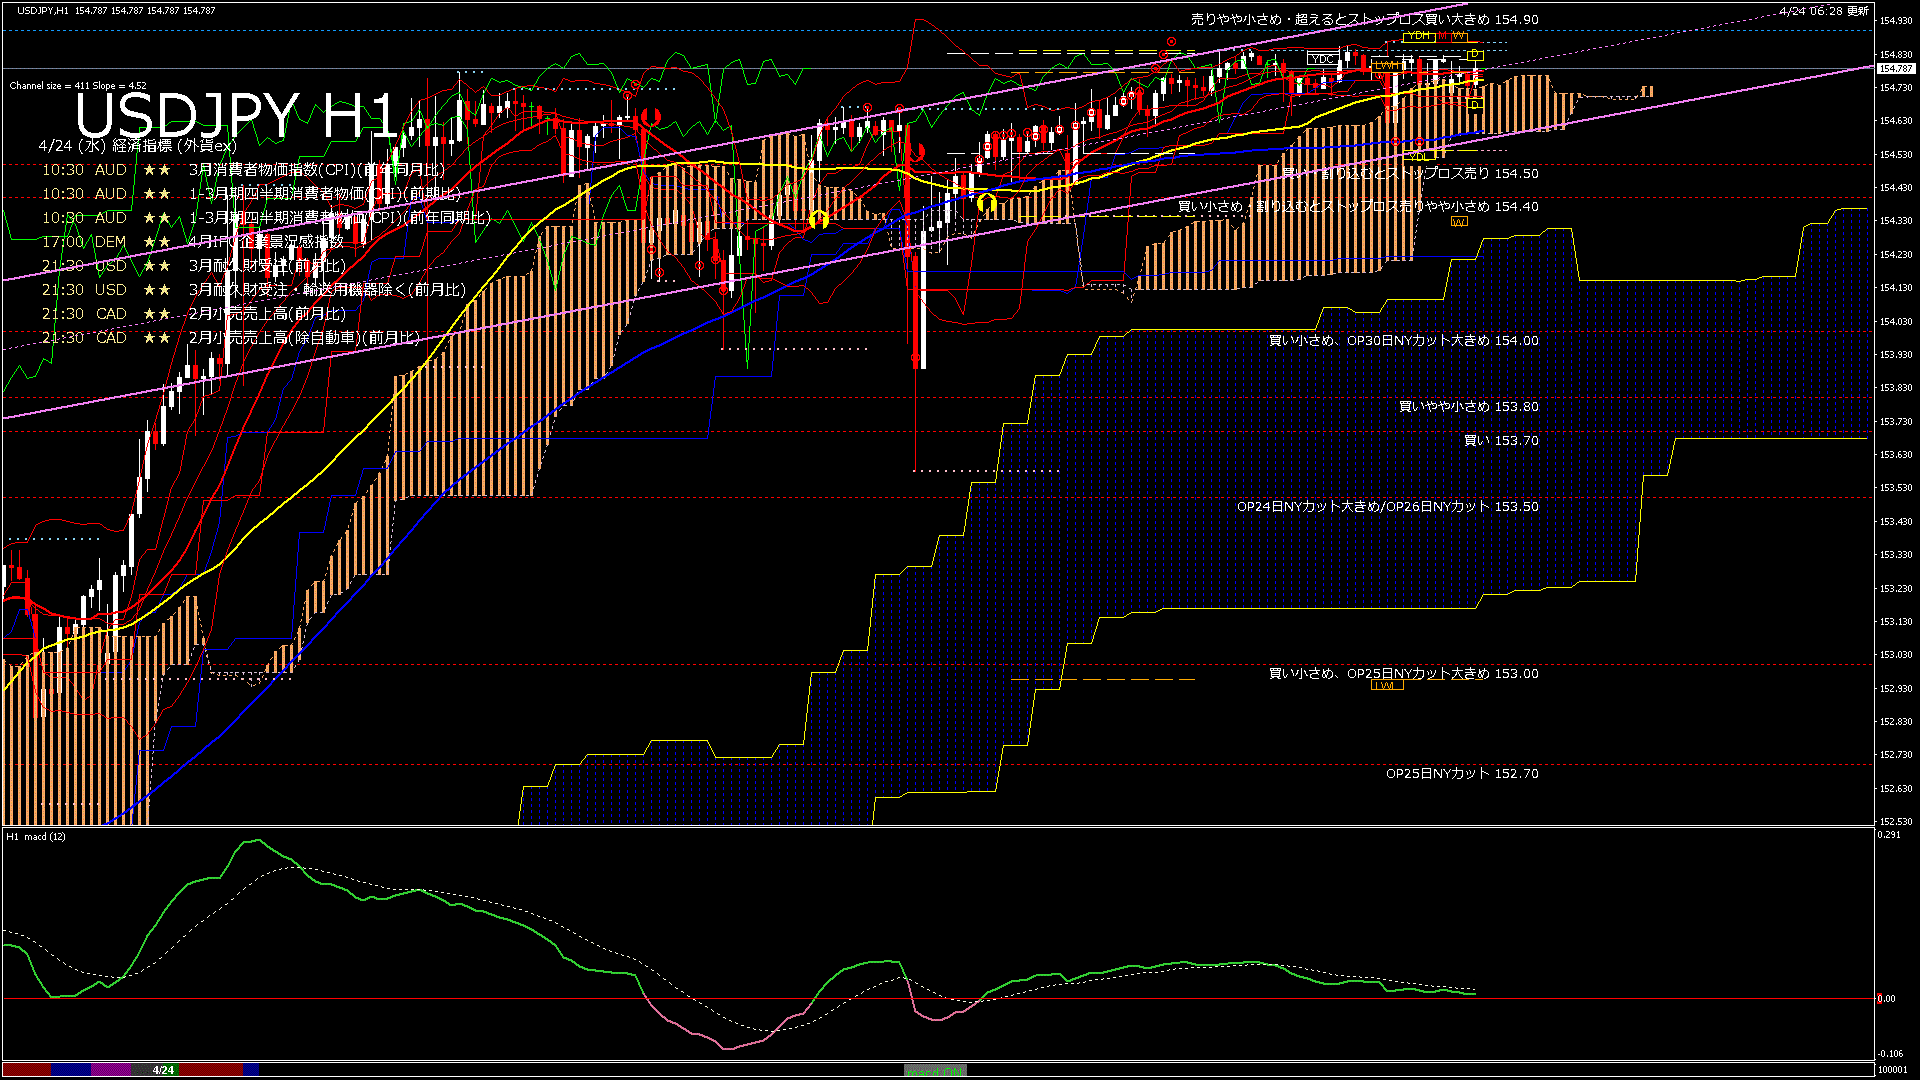This screenshot has height=1080, width=1920.
Task: Select the AUD 3月消費者物価指数(CPI)(前年同月比) row
Action: click(243, 170)
